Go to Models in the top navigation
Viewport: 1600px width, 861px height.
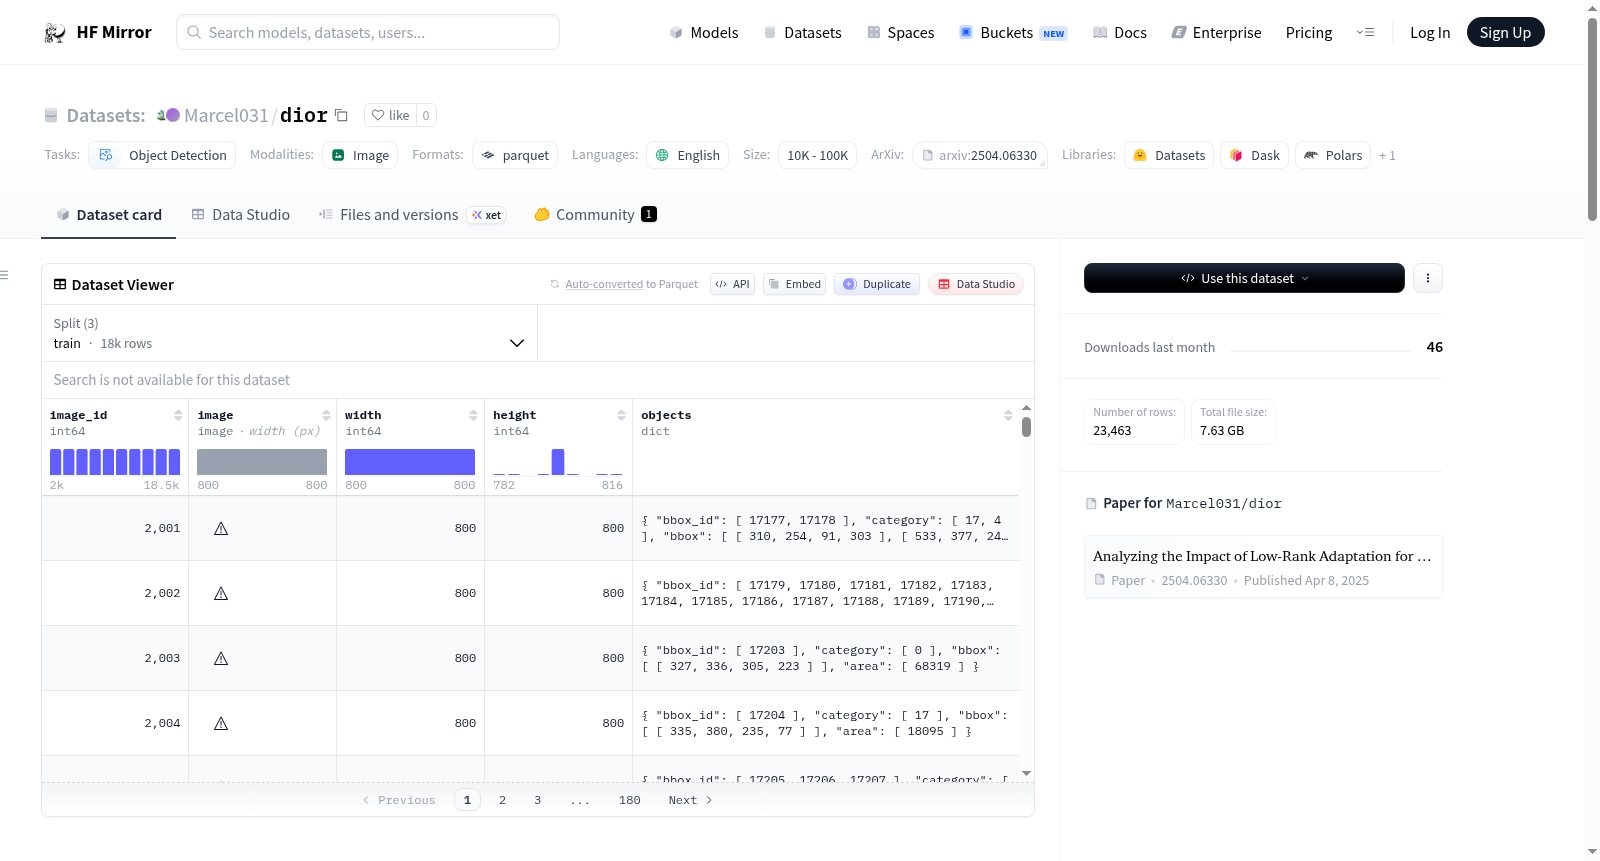coord(704,33)
